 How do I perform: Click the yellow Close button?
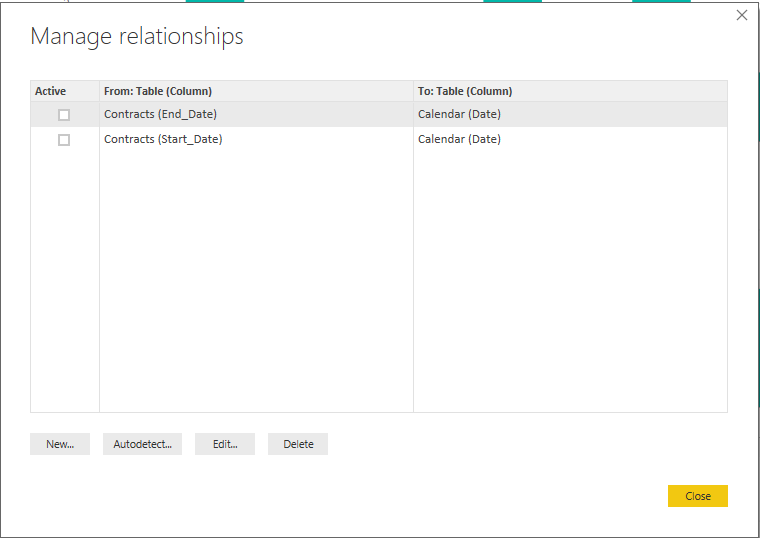pyautogui.click(x=698, y=496)
